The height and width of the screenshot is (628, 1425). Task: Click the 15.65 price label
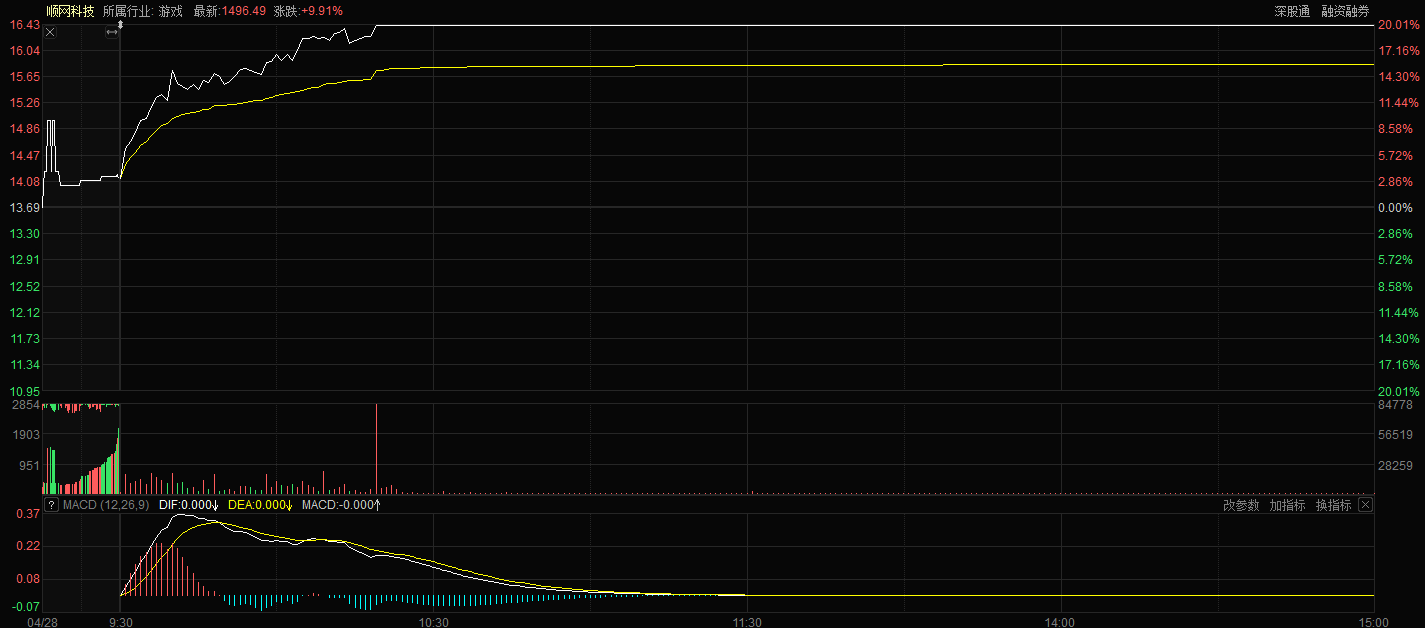click(25, 76)
